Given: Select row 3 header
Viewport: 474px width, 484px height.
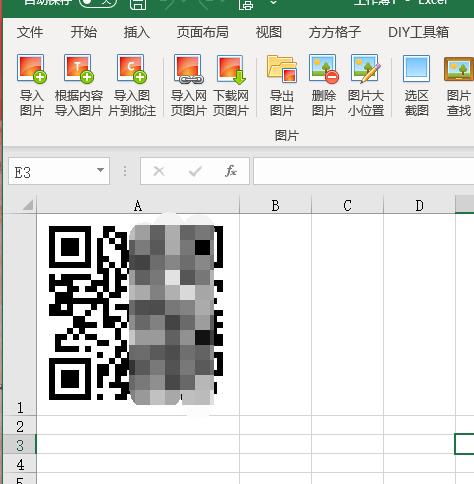Looking at the screenshot, I should tap(20, 444).
